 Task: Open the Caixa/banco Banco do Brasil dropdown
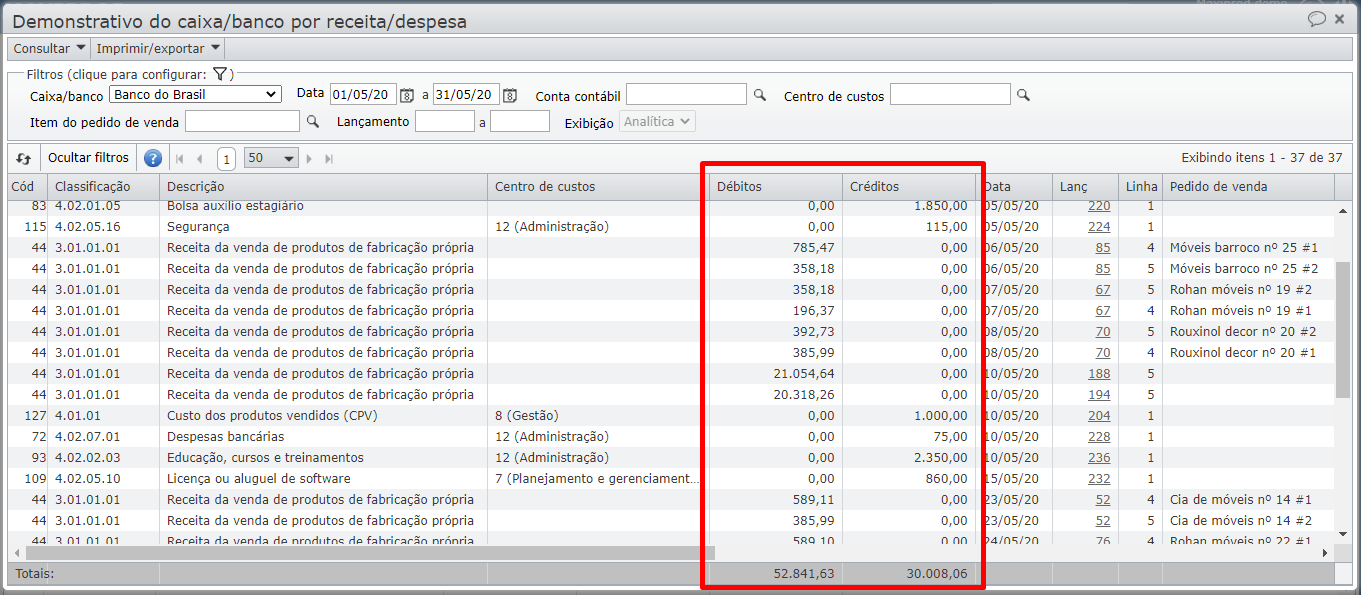[195, 94]
